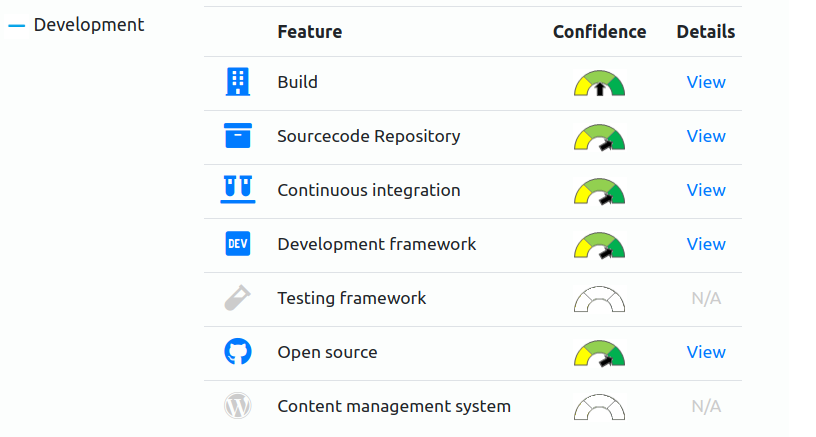The image size is (816, 437).
Task: Click the empty Testing framework confidence gauge
Action: 600,299
